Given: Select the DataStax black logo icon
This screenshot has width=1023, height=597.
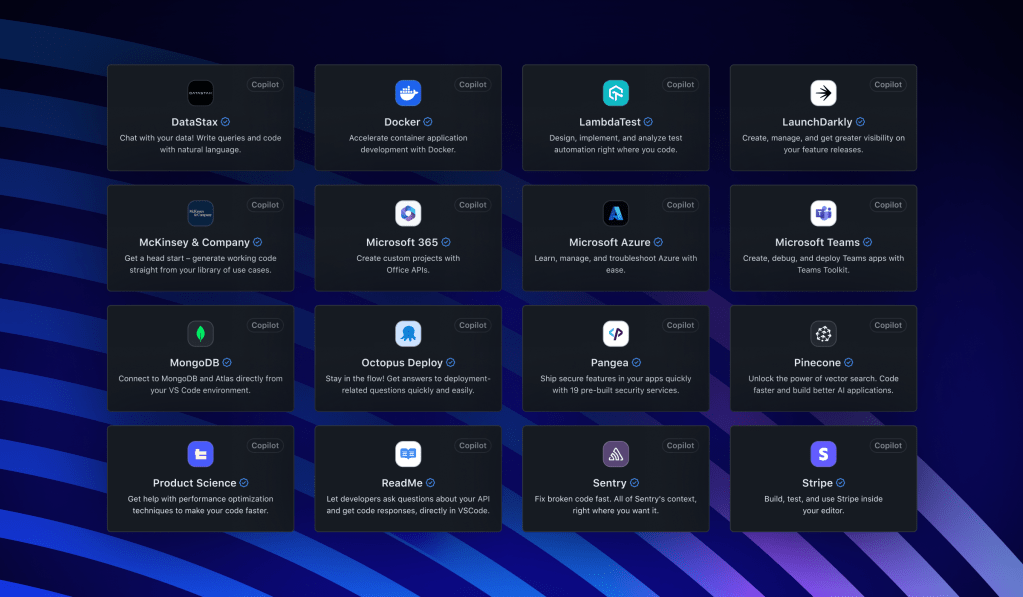Looking at the screenshot, I should click(x=200, y=93).
